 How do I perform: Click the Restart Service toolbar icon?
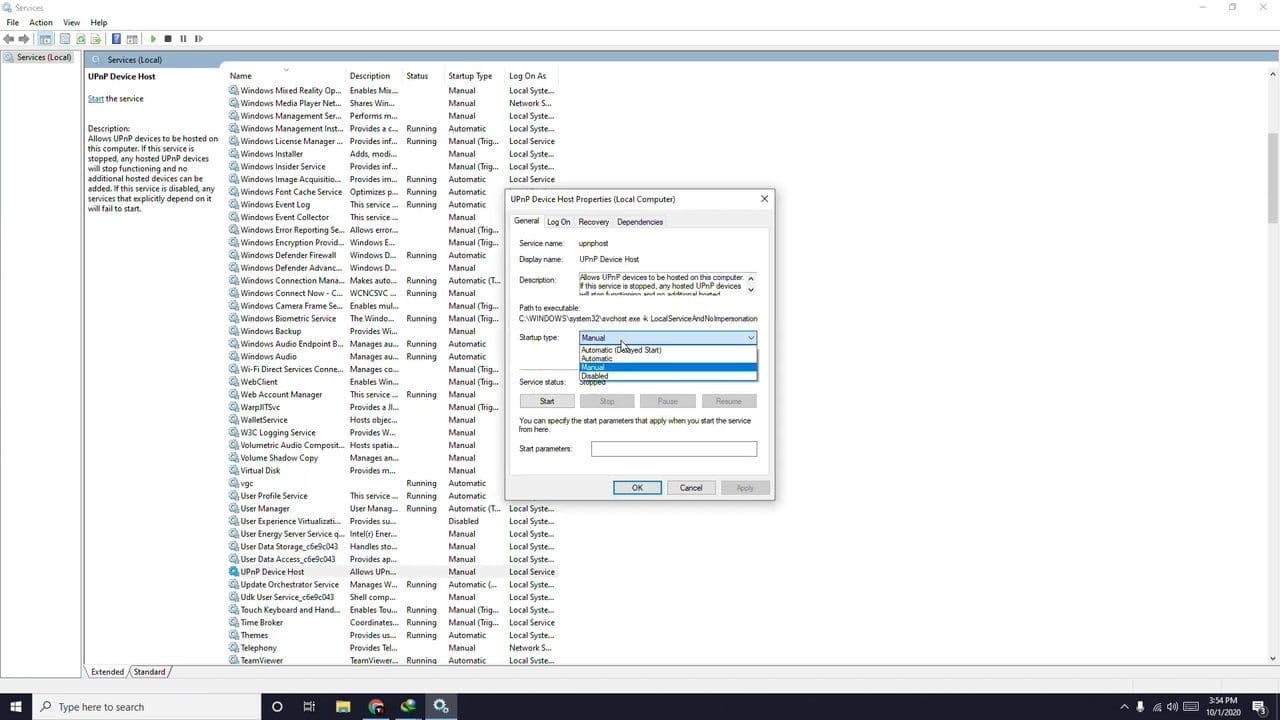coord(198,39)
